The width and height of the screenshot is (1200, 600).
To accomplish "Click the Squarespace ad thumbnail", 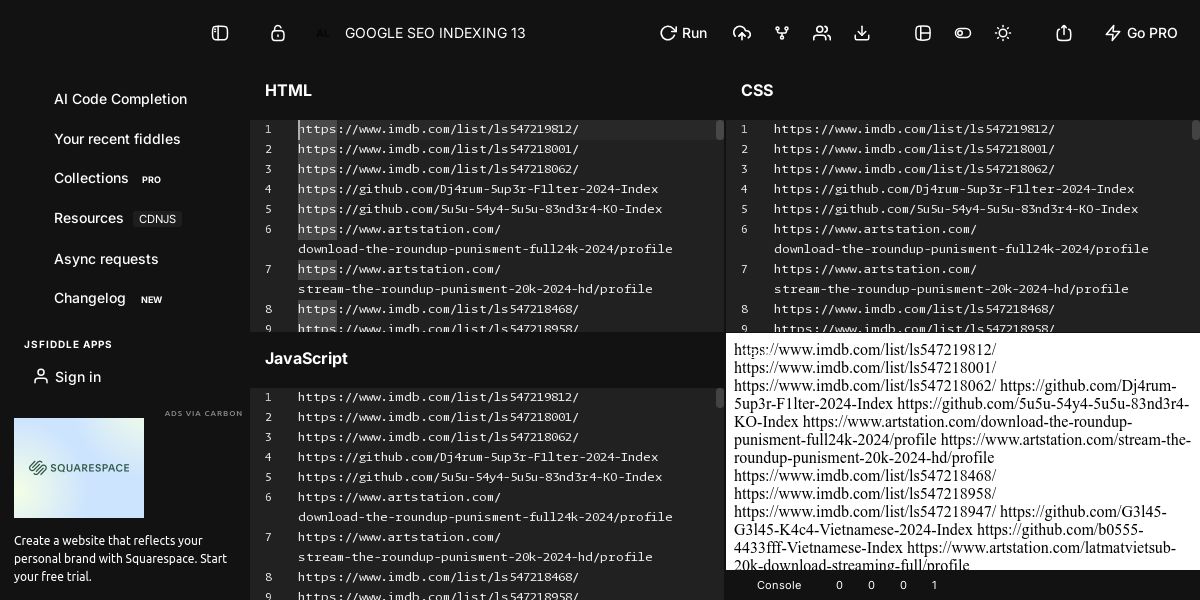I will [79, 468].
